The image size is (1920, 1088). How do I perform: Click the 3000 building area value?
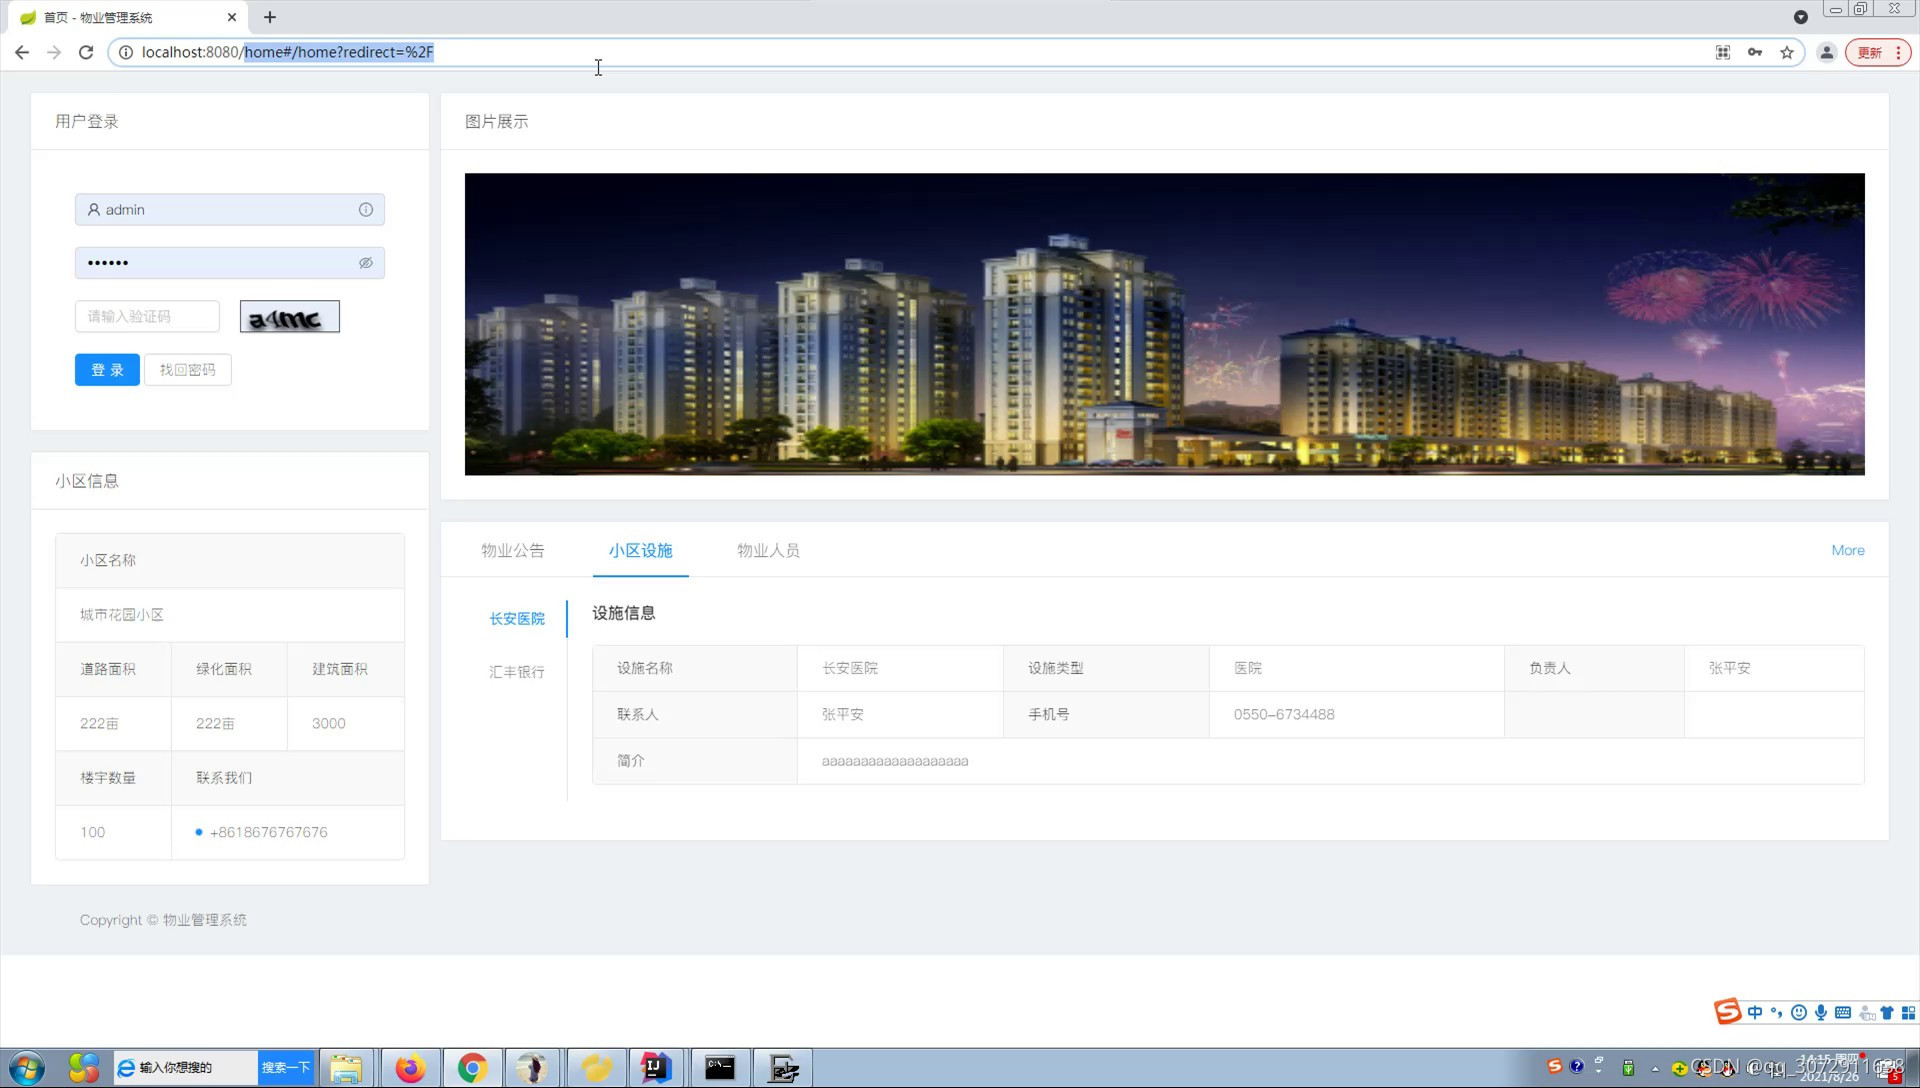point(328,723)
